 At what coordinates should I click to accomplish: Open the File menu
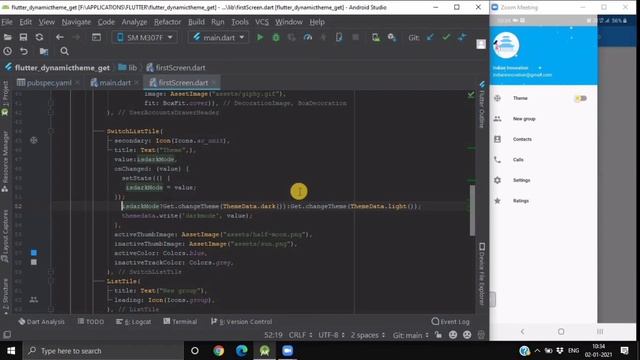[7, 22]
